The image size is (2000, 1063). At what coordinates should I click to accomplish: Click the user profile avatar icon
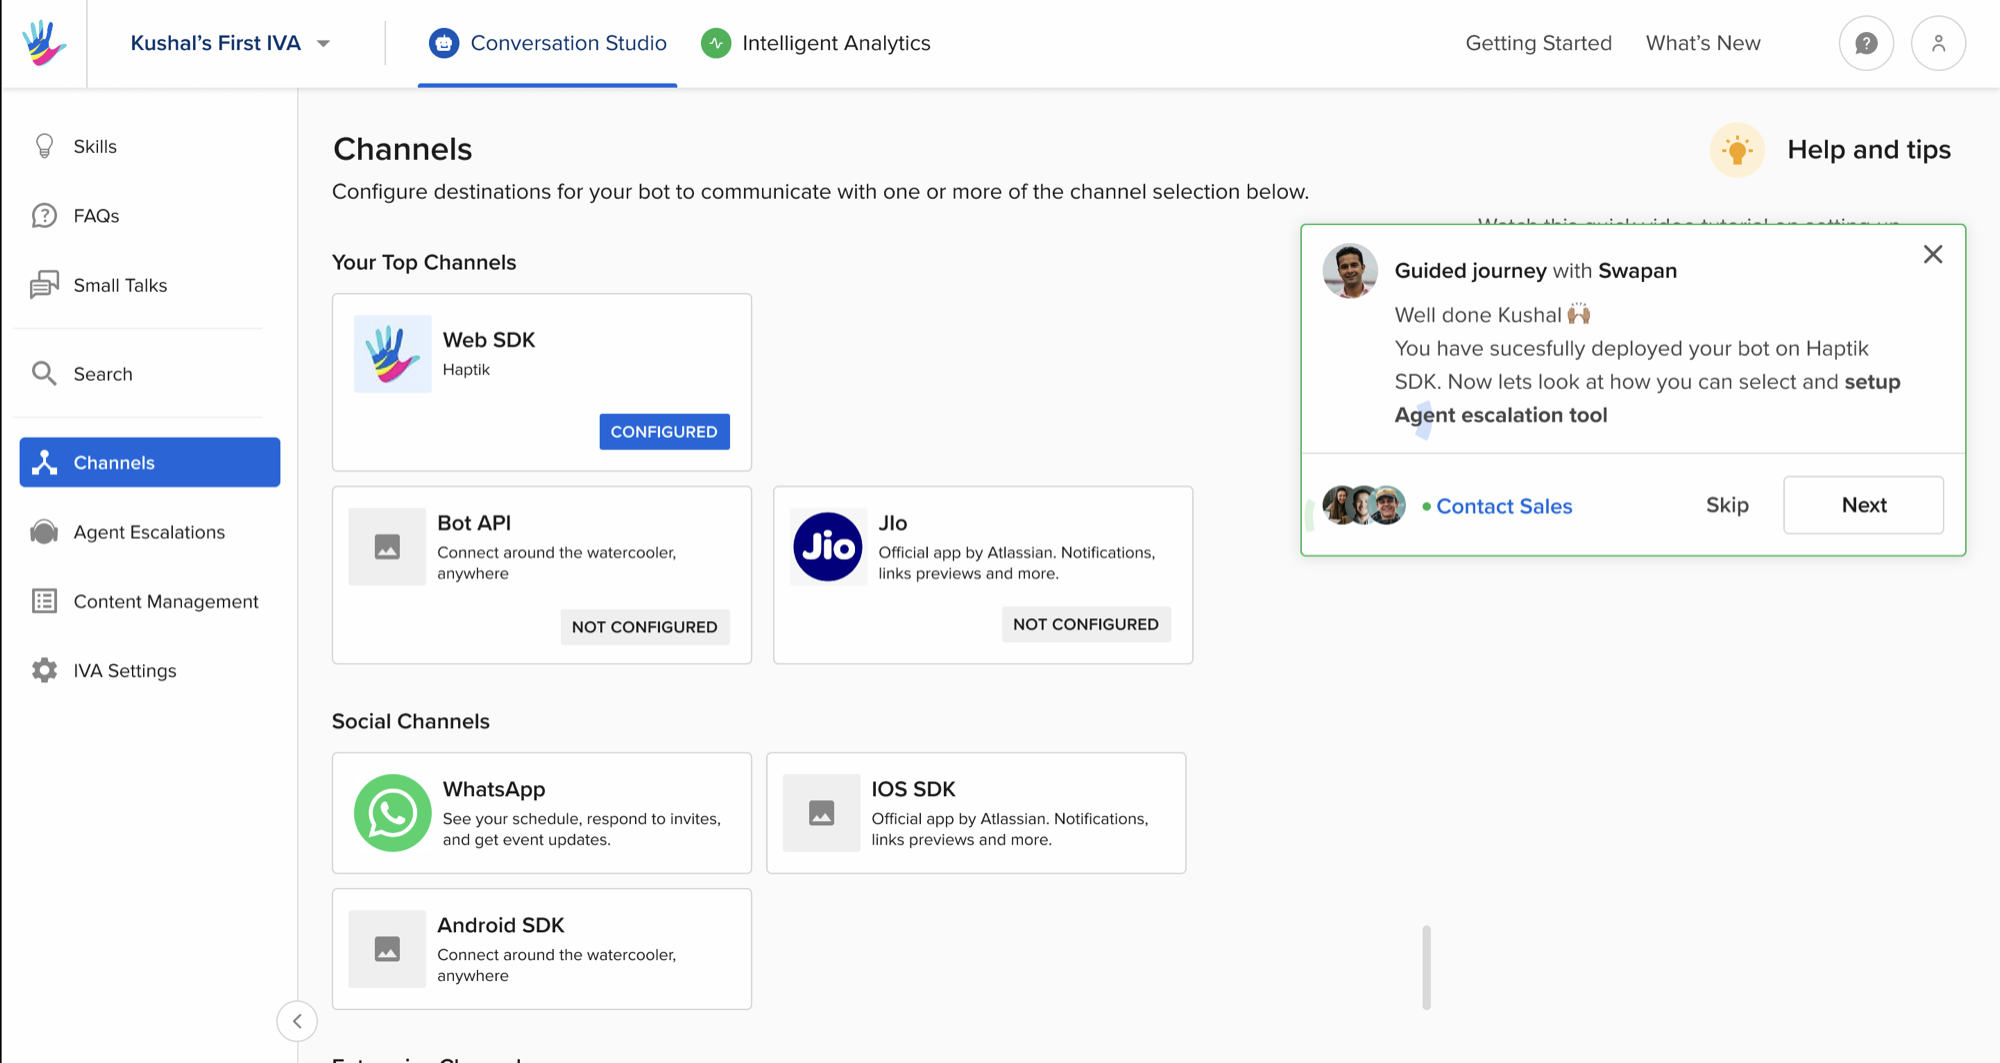[x=1938, y=43]
